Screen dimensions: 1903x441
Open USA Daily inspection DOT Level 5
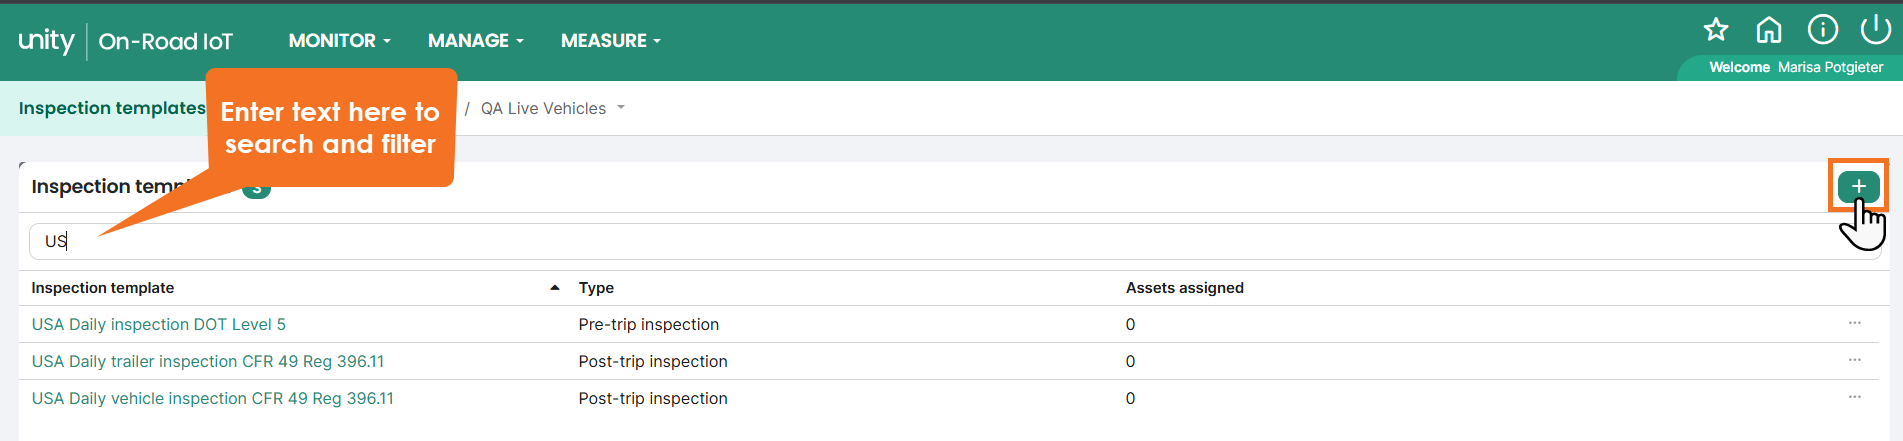[159, 324]
